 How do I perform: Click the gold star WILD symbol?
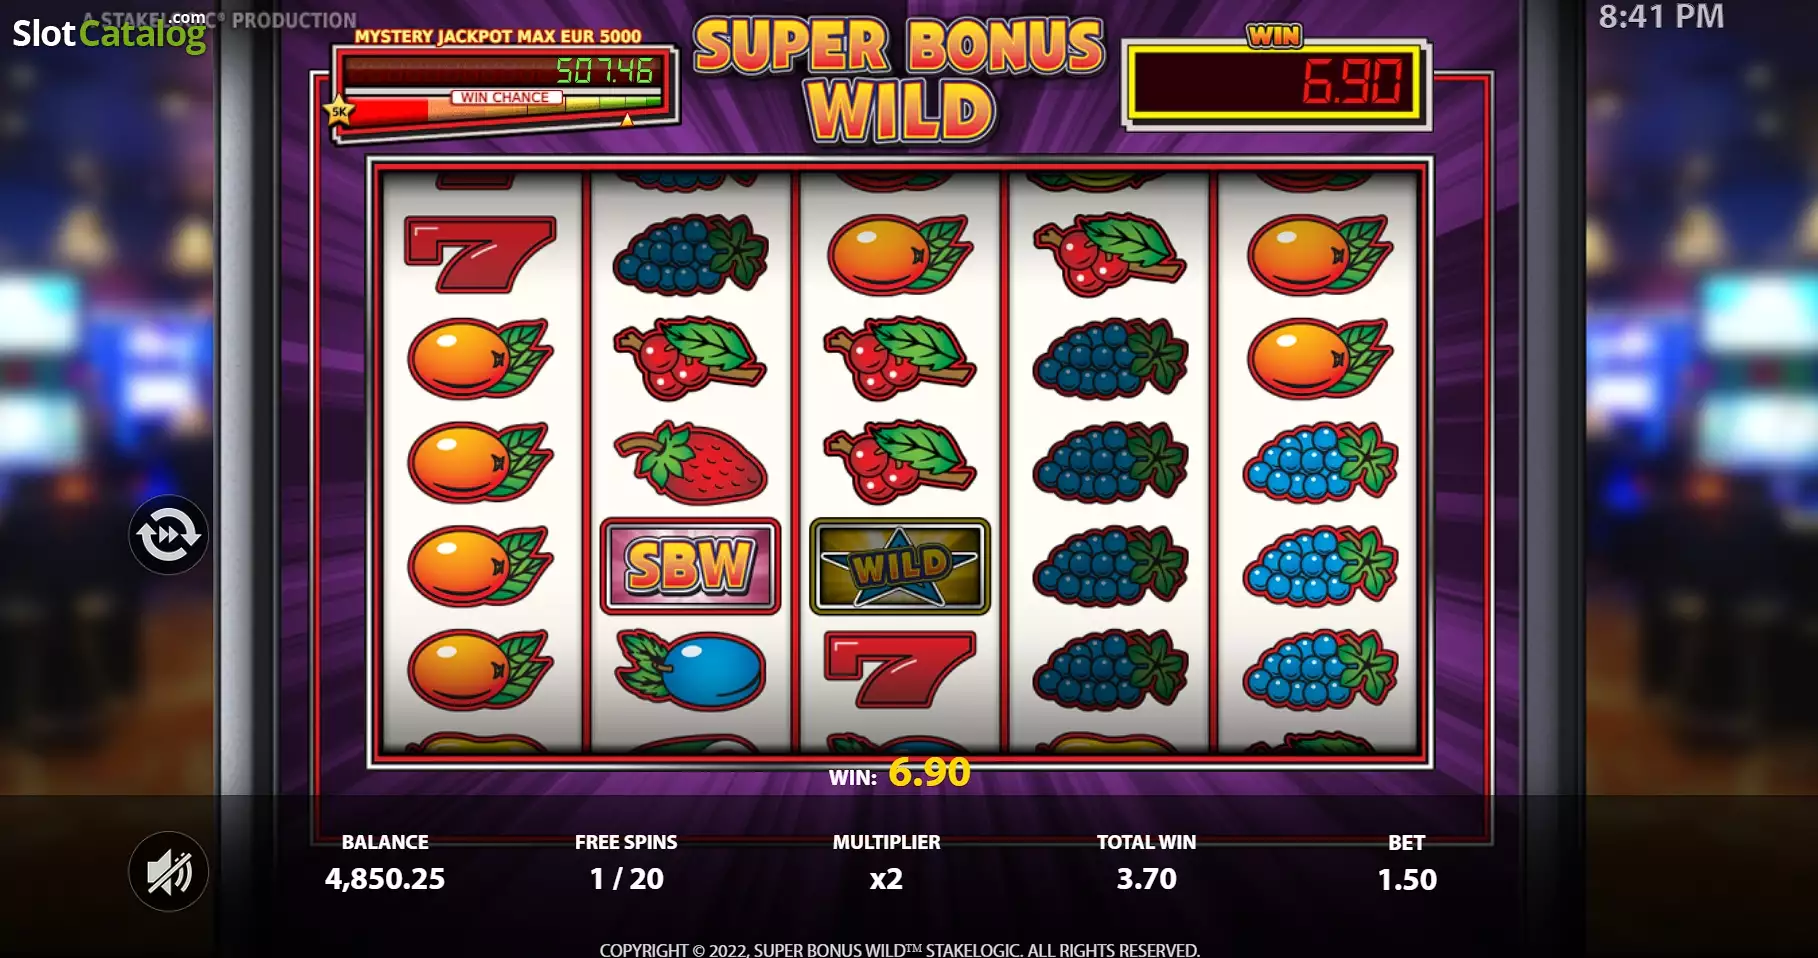(900, 566)
